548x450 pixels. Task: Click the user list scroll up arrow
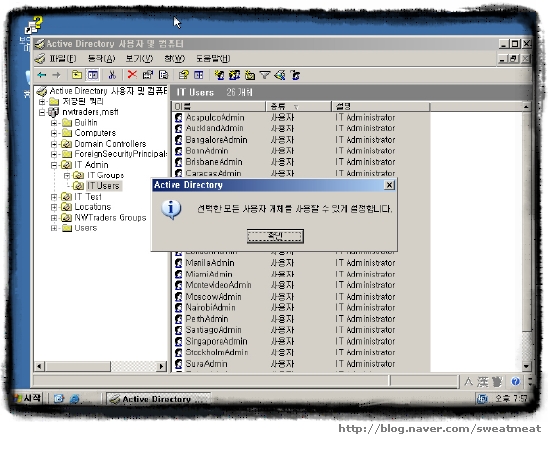526,106
